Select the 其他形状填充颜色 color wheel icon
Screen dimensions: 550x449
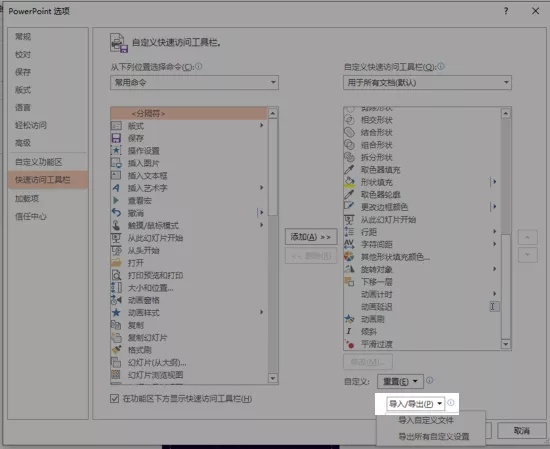point(349,257)
